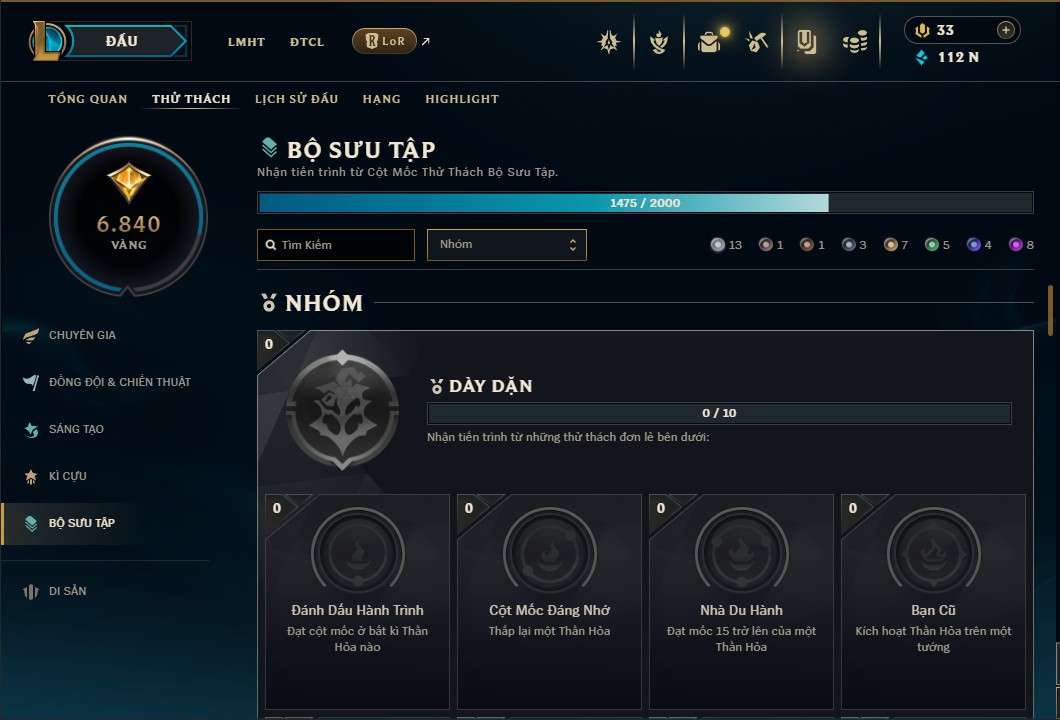Add RP using the plus icon
1060x720 pixels.
pos(1005,30)
